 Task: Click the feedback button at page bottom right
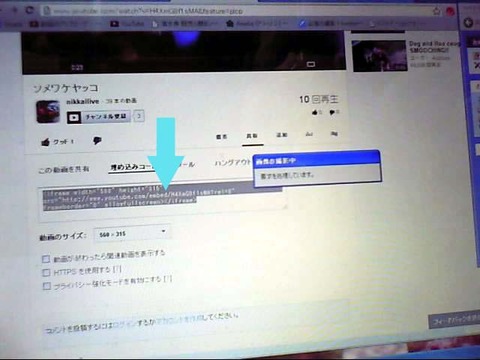pyautogui.click(x=454, y=321)
